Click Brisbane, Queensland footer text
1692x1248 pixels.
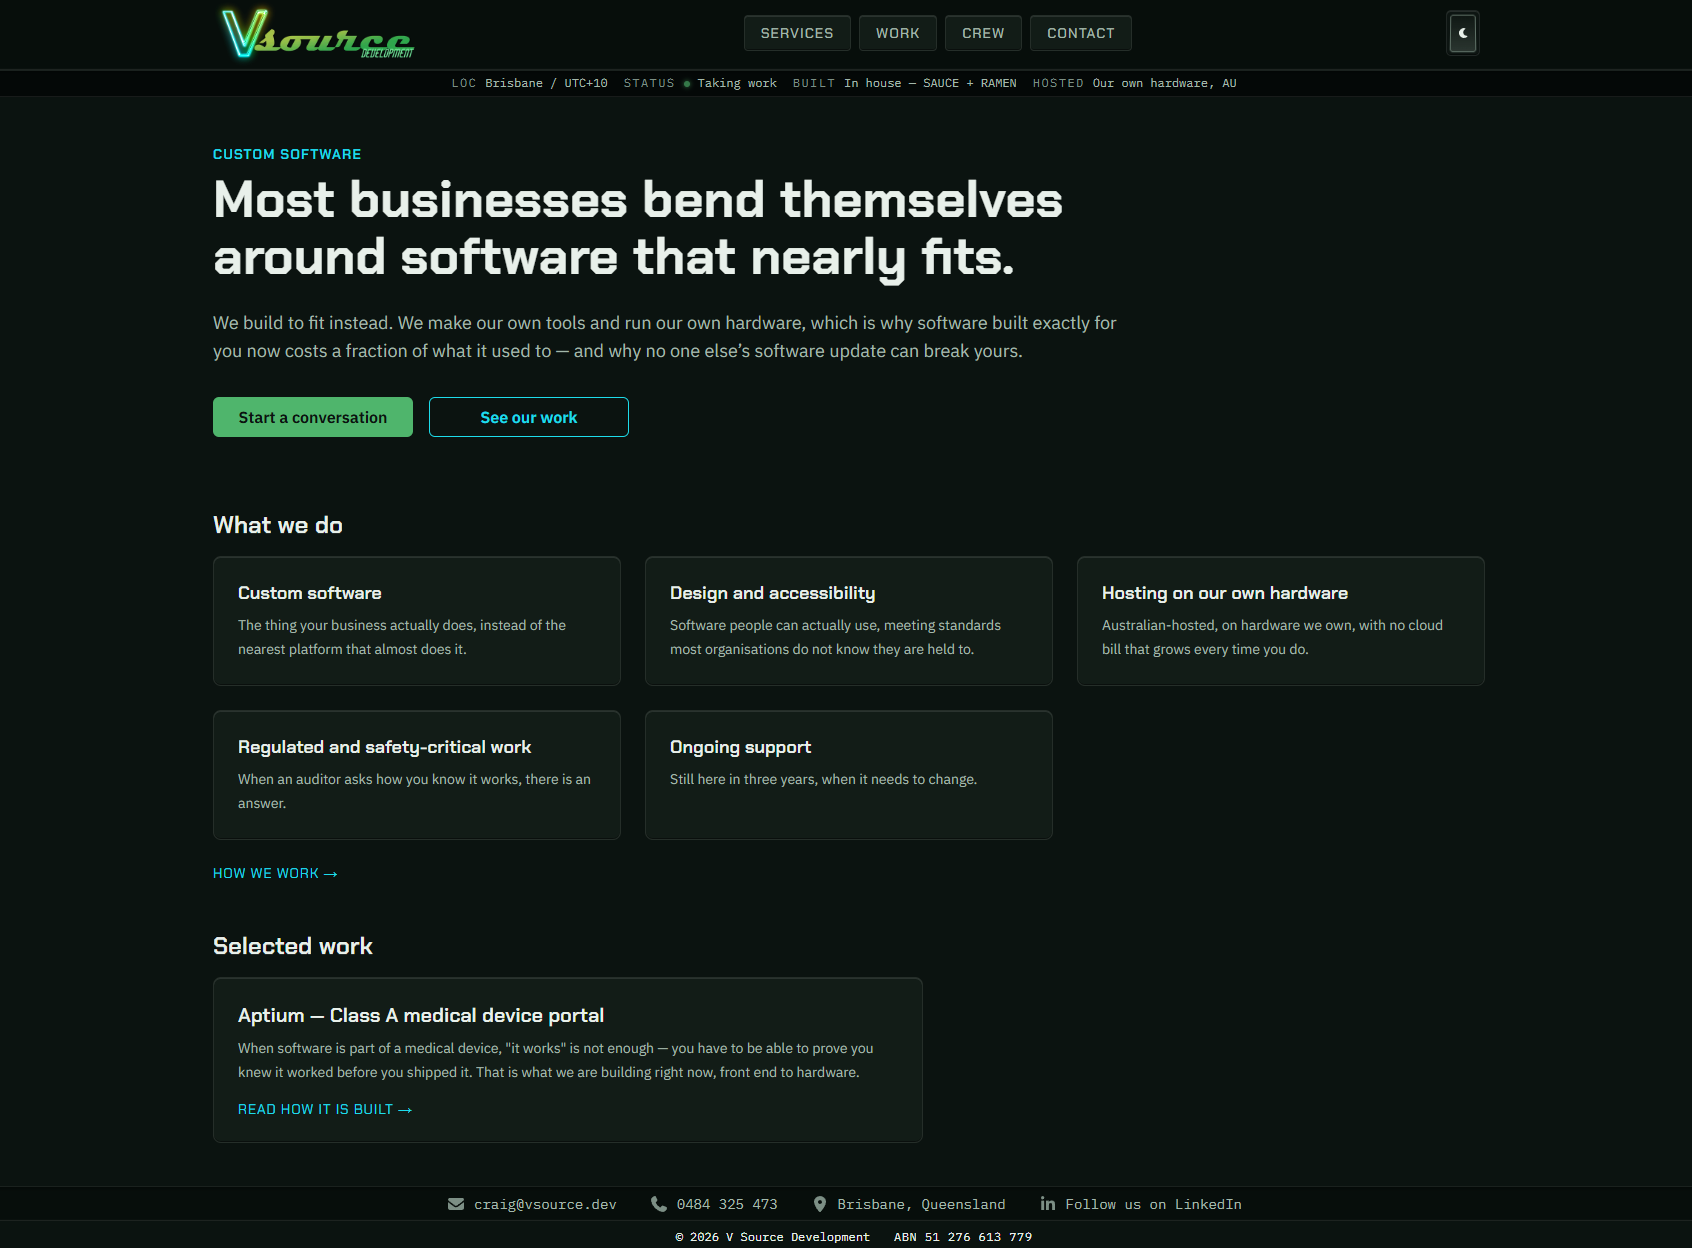click(x=921, y=1204)
